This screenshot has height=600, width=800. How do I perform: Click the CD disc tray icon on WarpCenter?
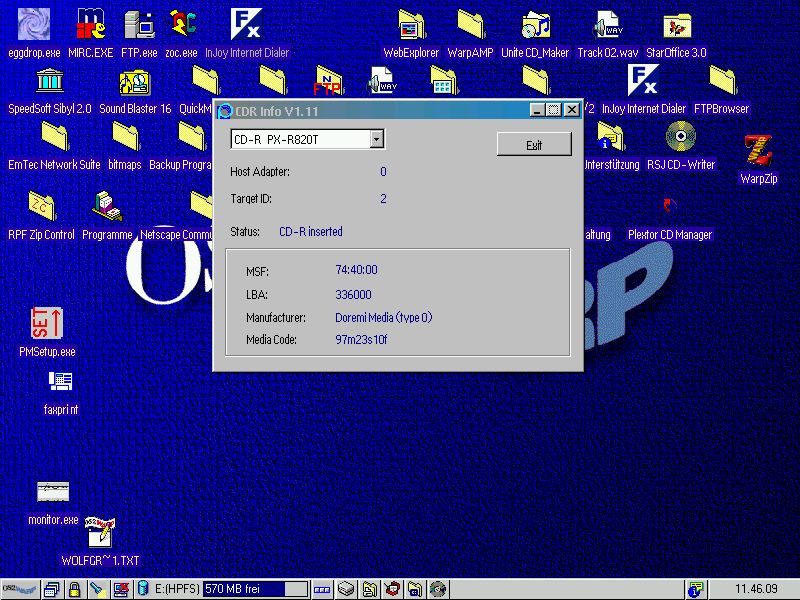pos(438,589)
